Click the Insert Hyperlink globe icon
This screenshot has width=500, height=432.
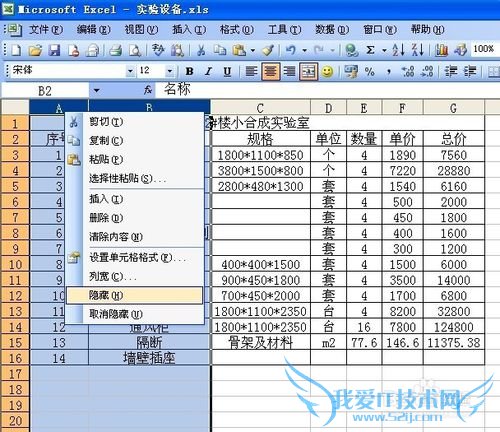pyautogui.click(x=351, y=50)
